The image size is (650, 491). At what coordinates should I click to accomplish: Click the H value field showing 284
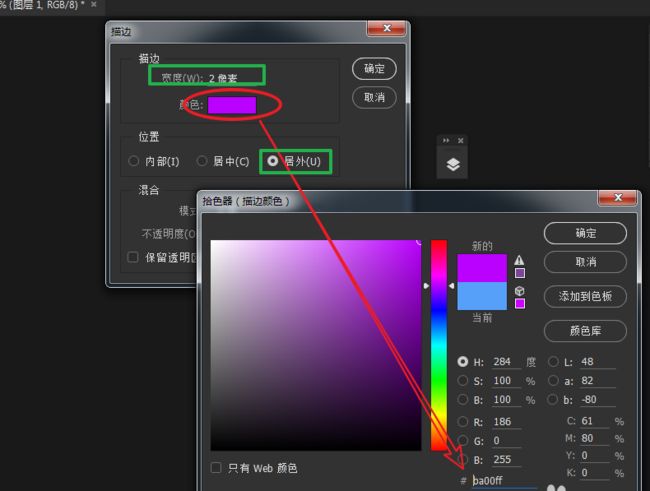click(507, 362)
